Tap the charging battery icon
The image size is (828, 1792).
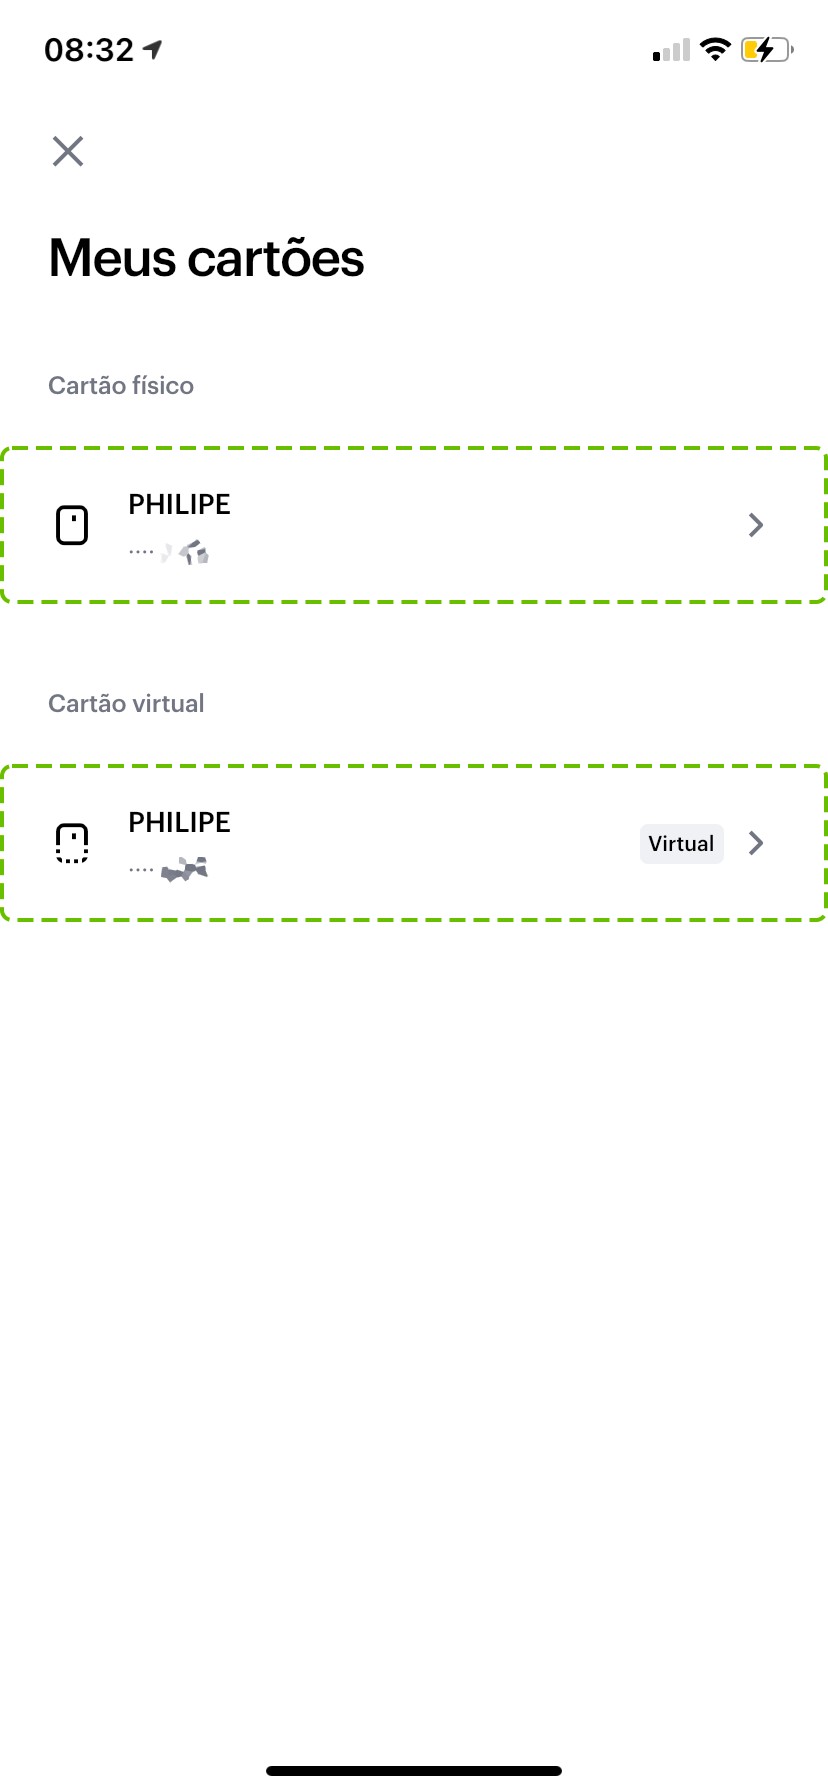tap(766, 49)
